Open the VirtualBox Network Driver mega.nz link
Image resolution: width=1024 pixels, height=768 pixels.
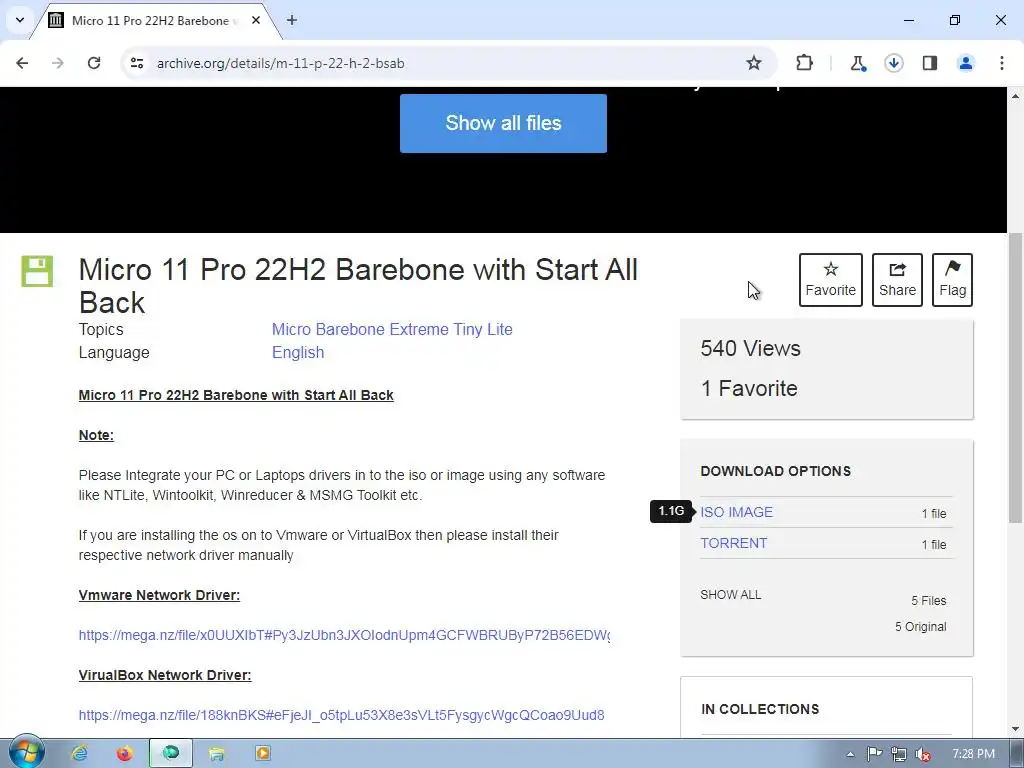click(x=341, y=715)
